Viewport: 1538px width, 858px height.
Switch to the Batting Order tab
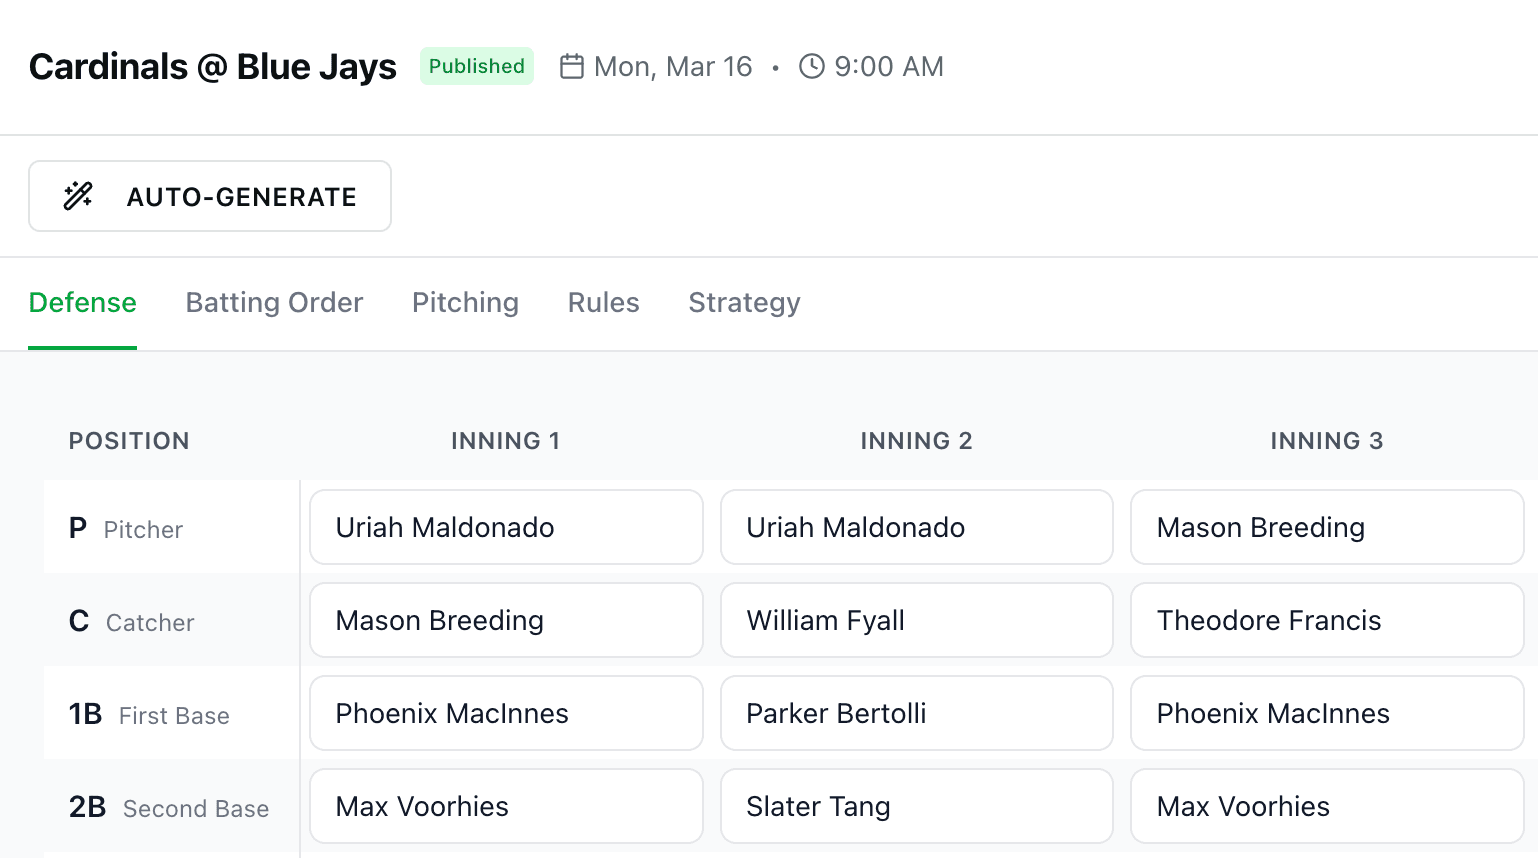(x=274, y=302)
